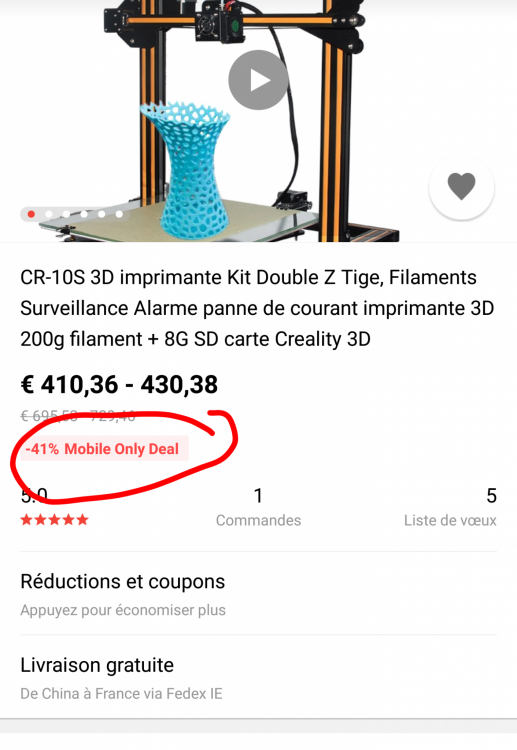Jump to the third image dot

pos(66,214)
